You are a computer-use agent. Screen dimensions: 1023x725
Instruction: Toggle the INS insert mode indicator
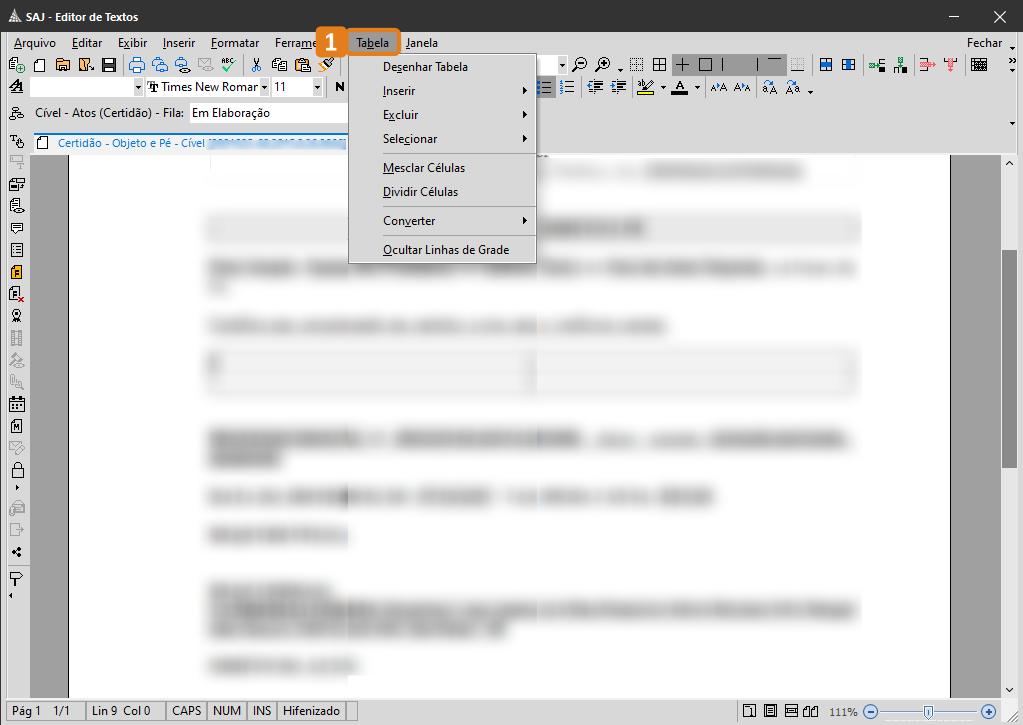point(262,711)
